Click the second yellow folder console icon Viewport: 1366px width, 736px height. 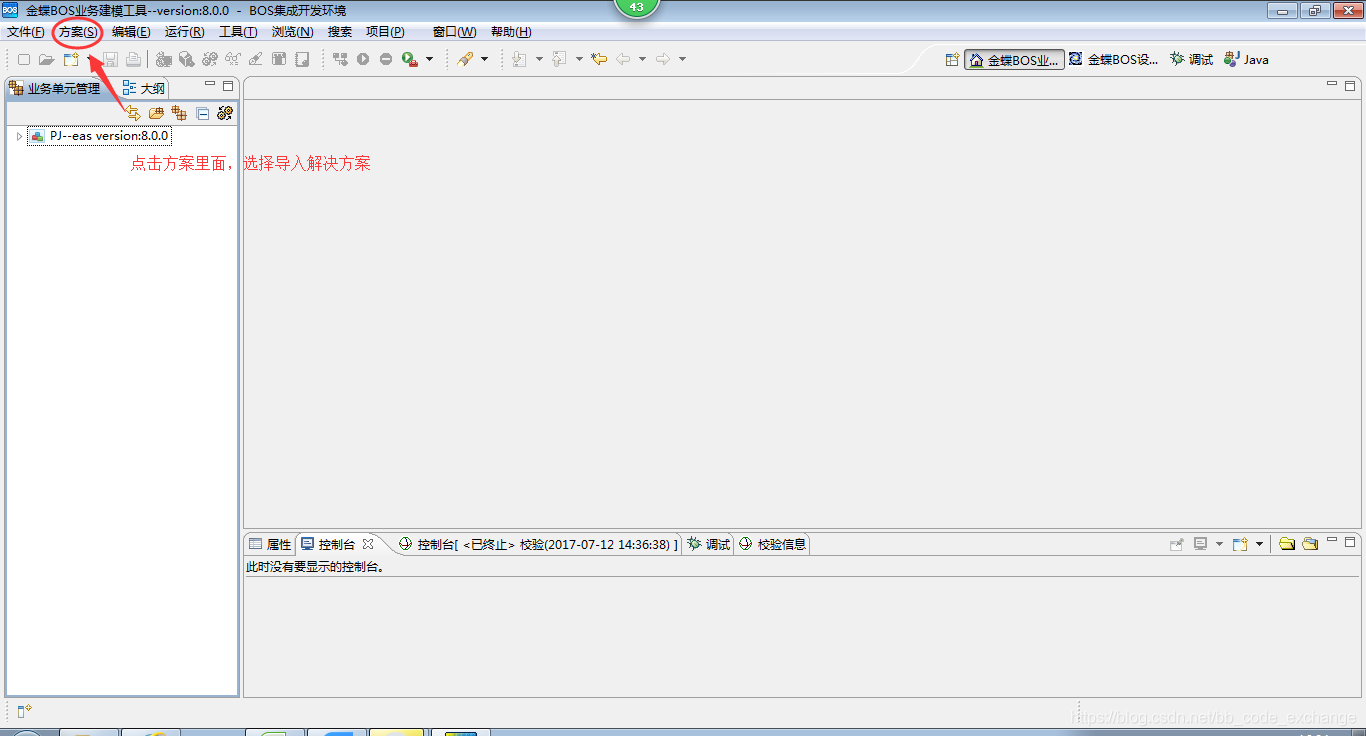tap(1310, 544)
